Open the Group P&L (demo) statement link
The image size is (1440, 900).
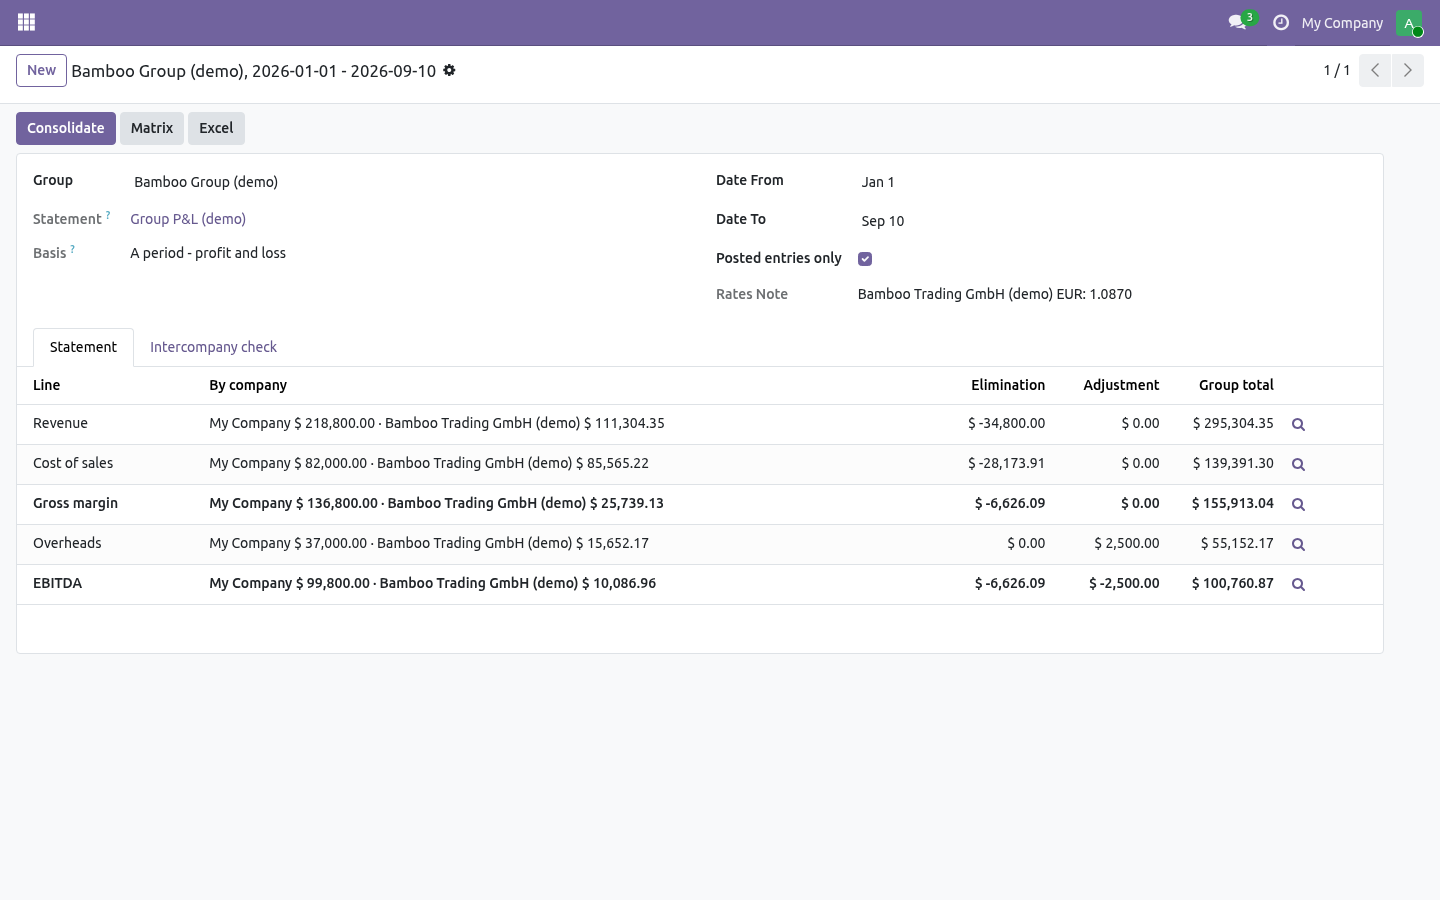(188, 219)
